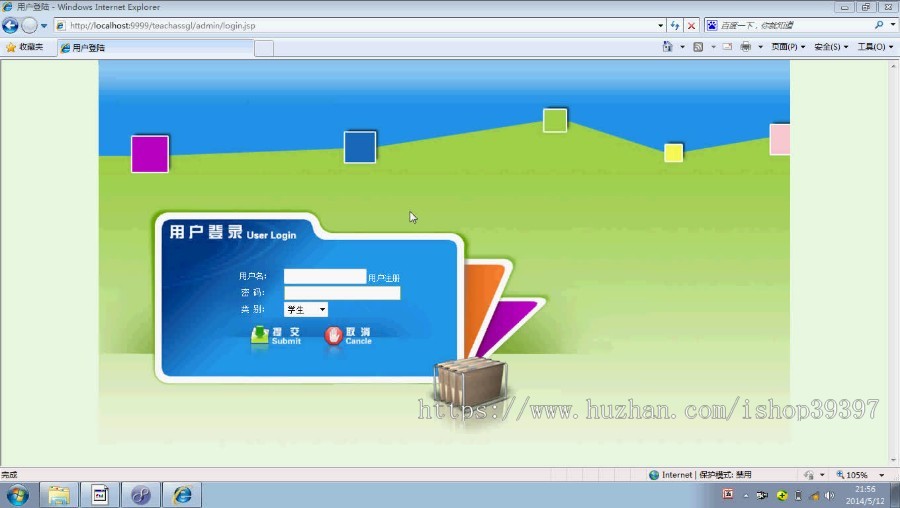Expand the Print dropdown arrow
This screenshot has width=900, height=508.
tap(760, 47)
